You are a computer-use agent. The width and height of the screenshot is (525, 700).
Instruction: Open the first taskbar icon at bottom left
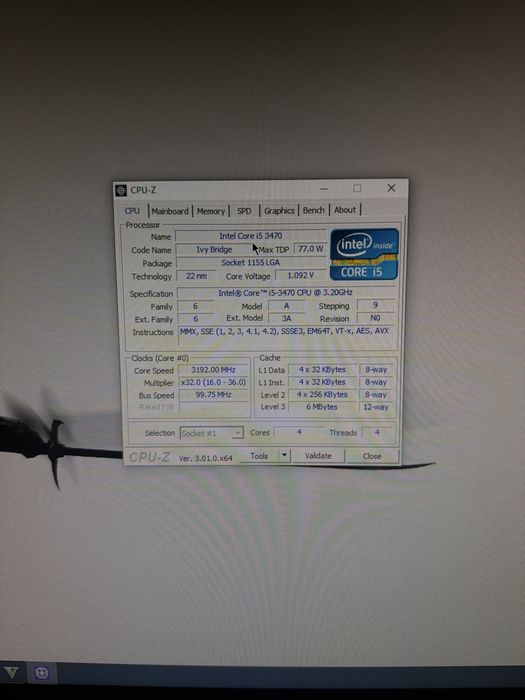pyautogui.click(x=12, y=673)
